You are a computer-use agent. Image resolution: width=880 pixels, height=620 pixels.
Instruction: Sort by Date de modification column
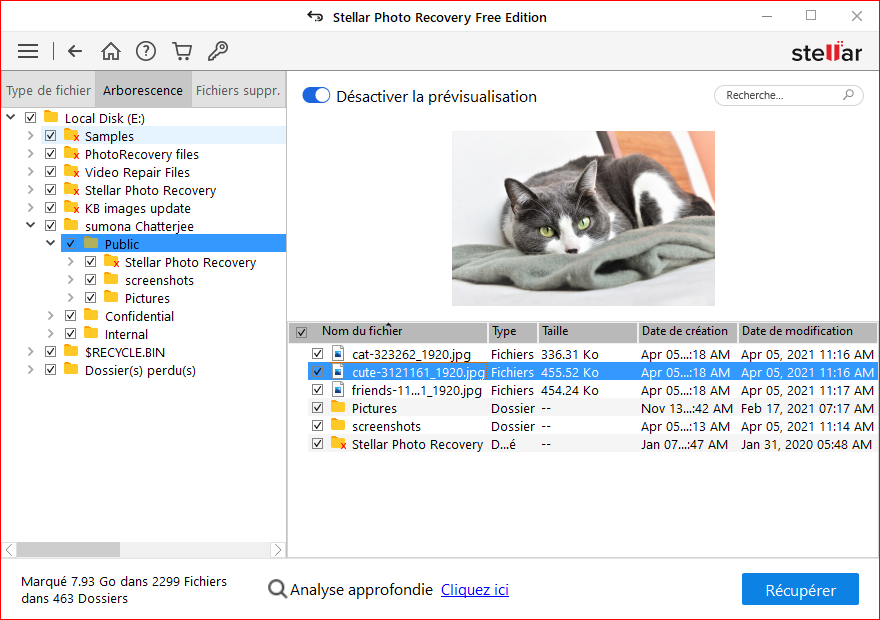(807, 332)
